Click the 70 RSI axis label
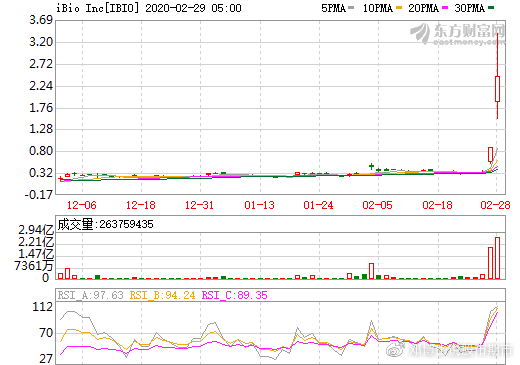Image resolution: width=520 pixels, height=365 pixels. 46,332
